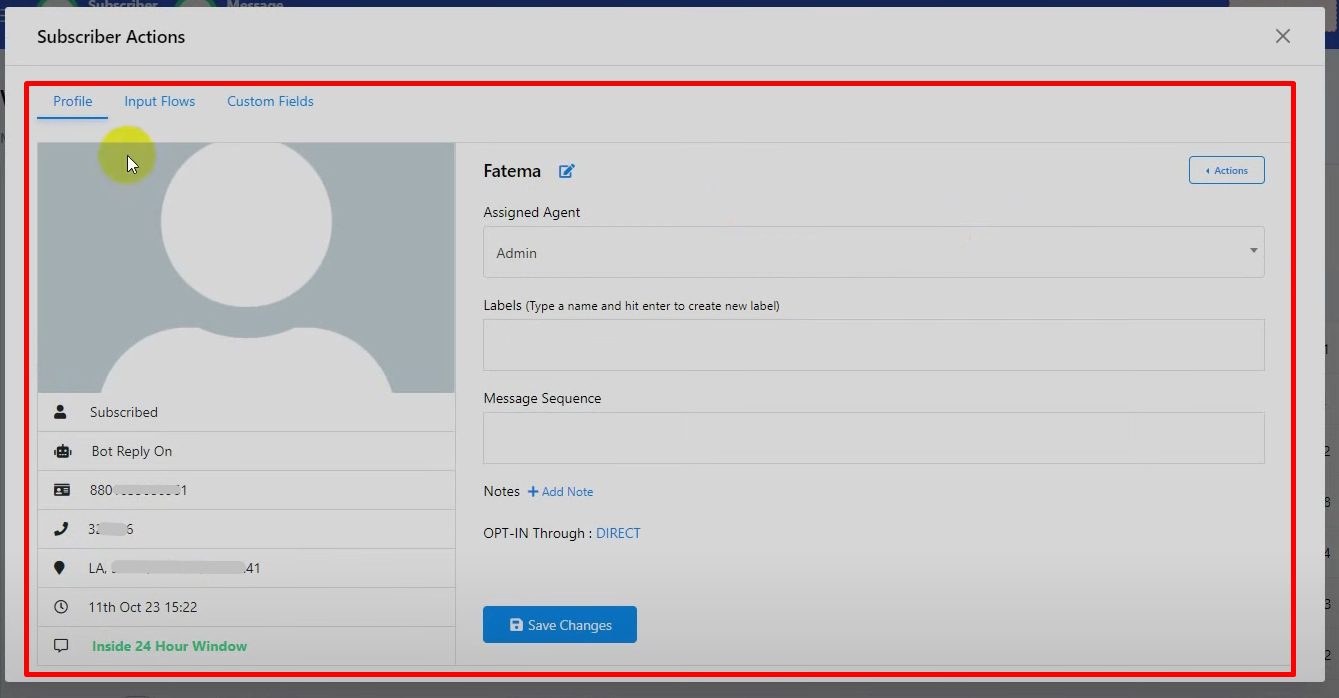Open the Custom Fields tab
The height and width of the screenshot is (698, 1339).
270,101
